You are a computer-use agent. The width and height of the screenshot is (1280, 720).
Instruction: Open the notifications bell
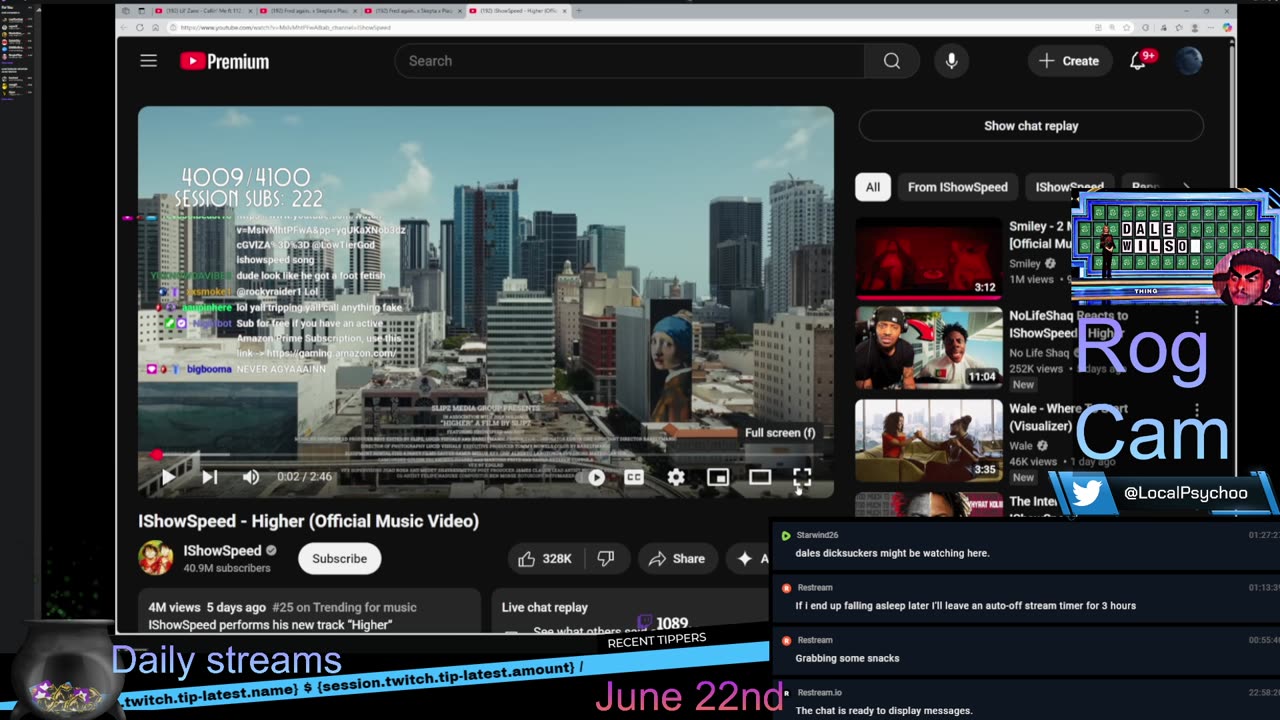tap(1138, 61)
